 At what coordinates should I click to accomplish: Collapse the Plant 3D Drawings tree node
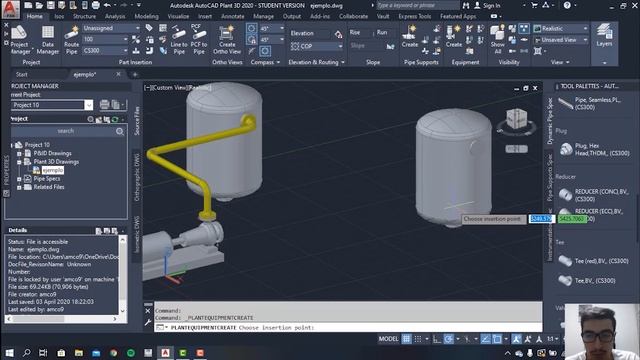click(19, 162)
